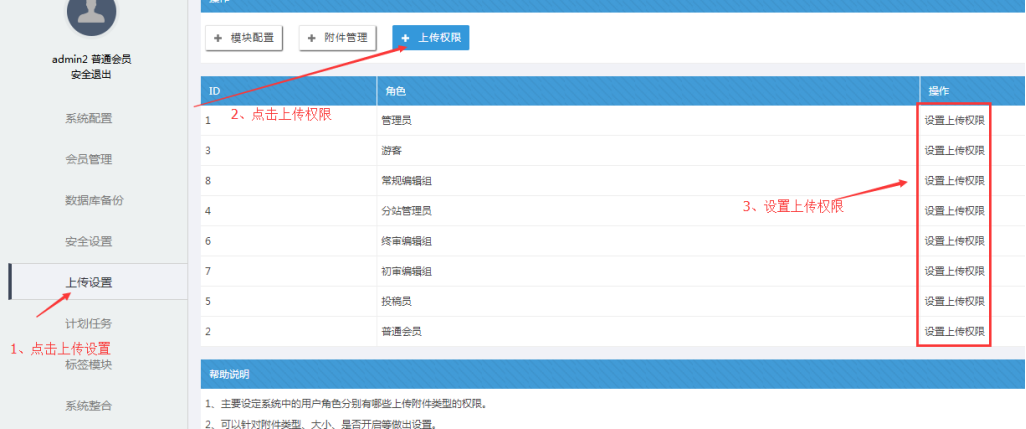Open 系统配置 in the sidebar
This screenshot has height=429, width=1026.
pos(89,118)
